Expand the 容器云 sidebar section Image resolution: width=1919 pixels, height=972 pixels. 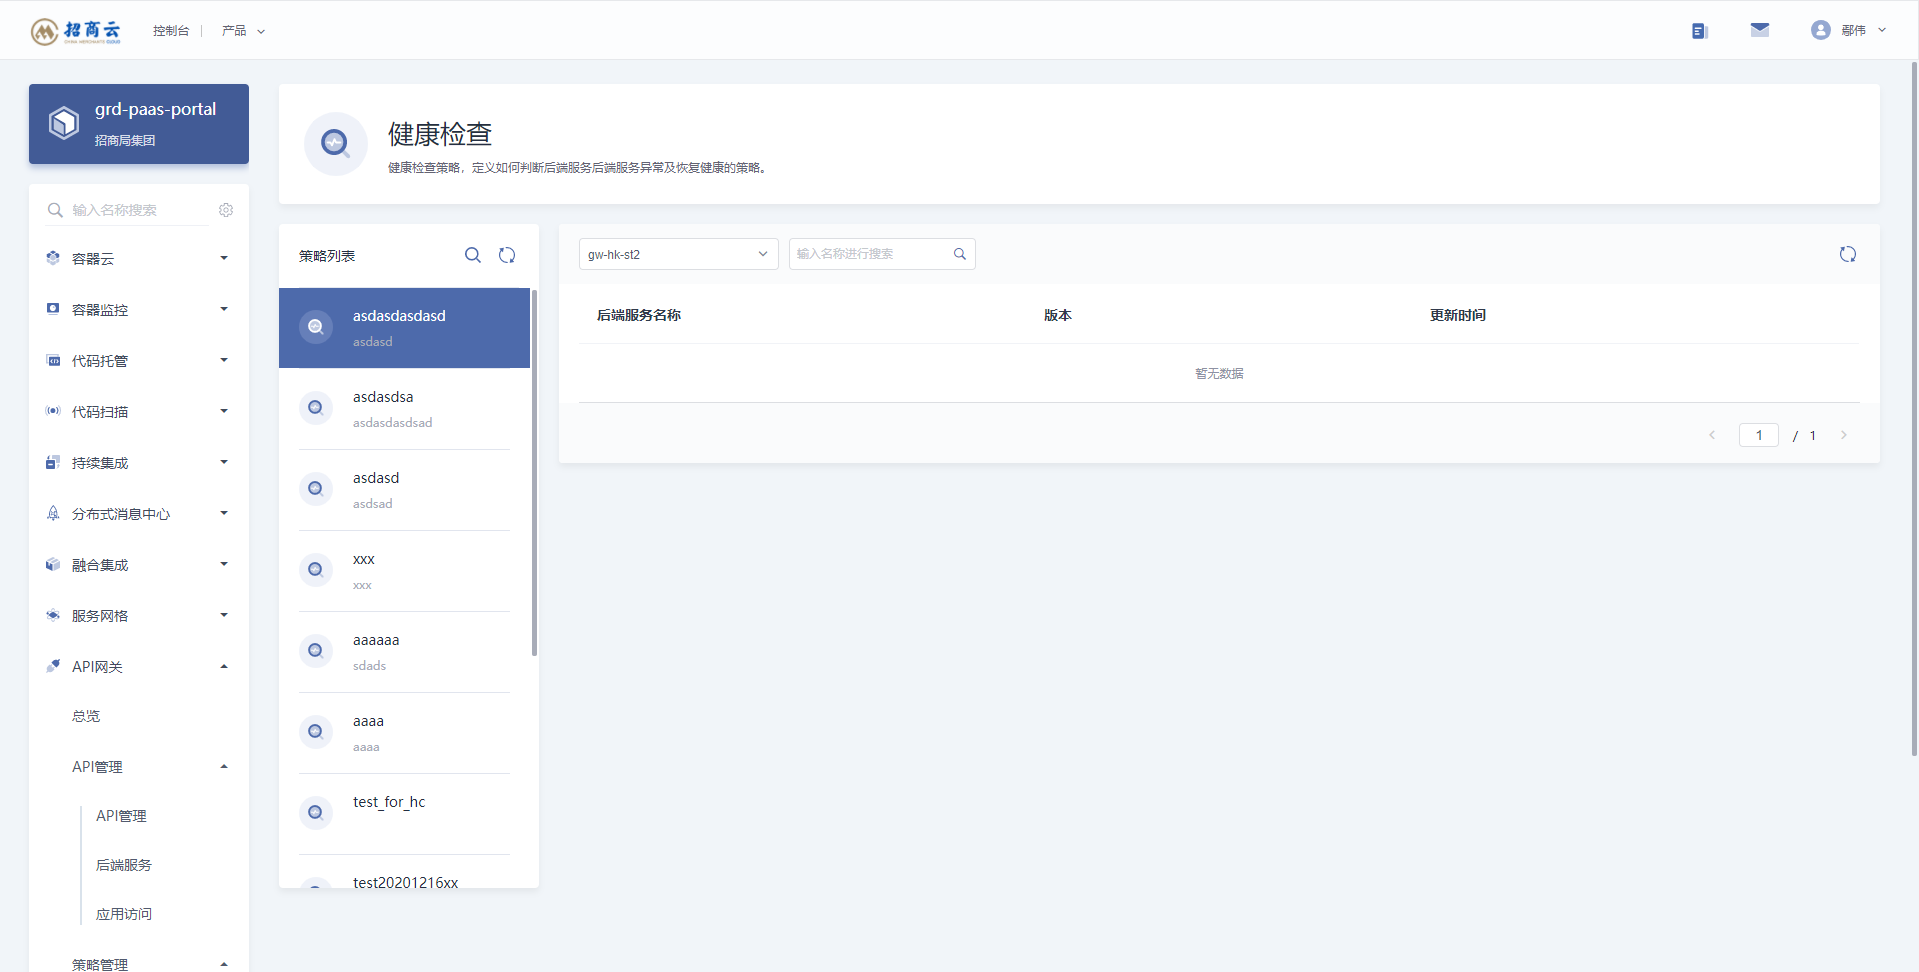(x=138, y=258)
